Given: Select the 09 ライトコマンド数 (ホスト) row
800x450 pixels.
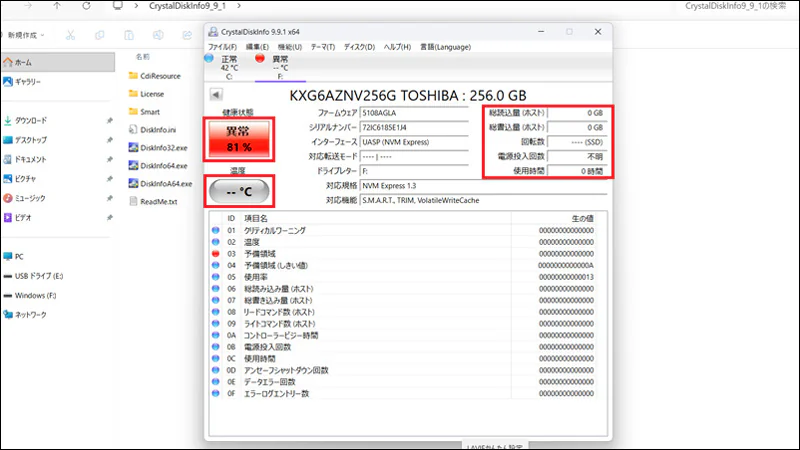Looking at the screenshot, I should 403,323.
